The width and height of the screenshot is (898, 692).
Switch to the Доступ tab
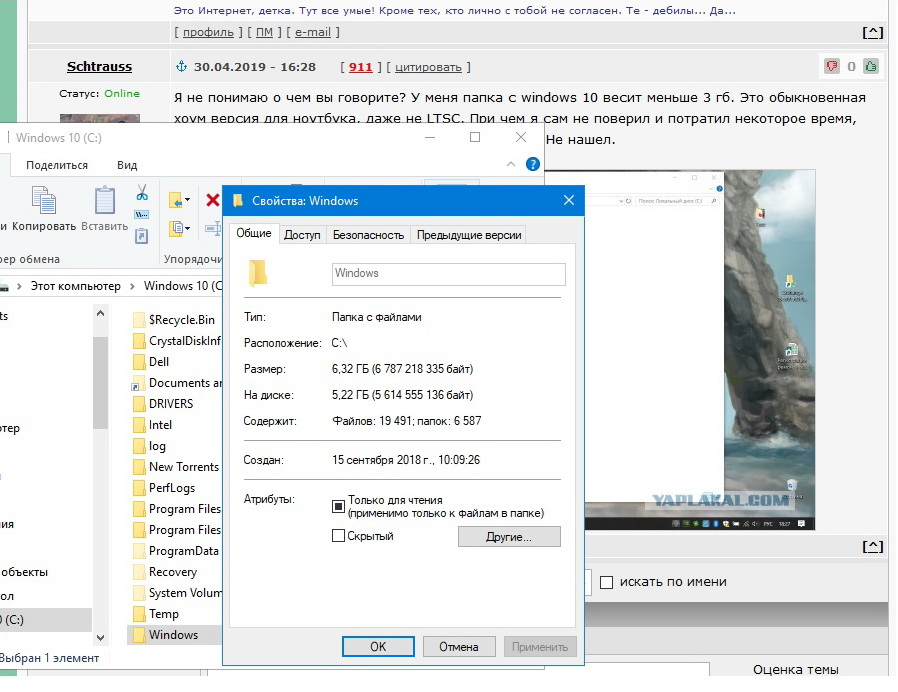coord(302,235)
